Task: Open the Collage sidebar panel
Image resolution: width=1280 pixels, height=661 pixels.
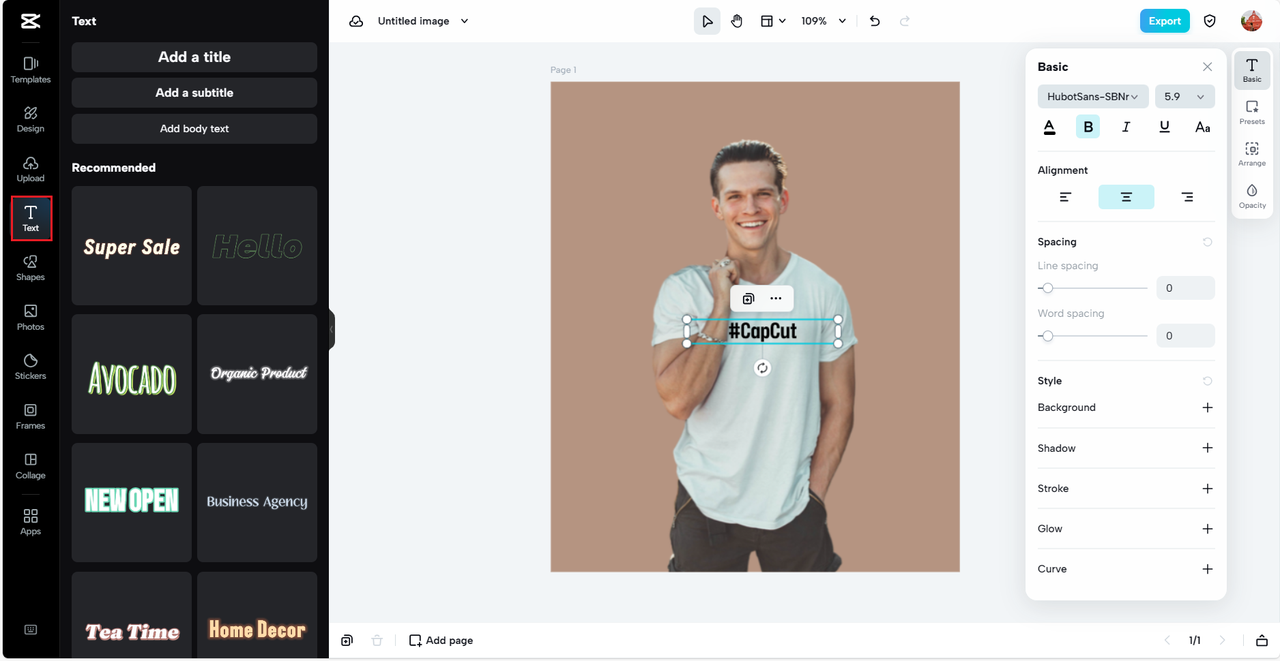Action: click(30, 466)
